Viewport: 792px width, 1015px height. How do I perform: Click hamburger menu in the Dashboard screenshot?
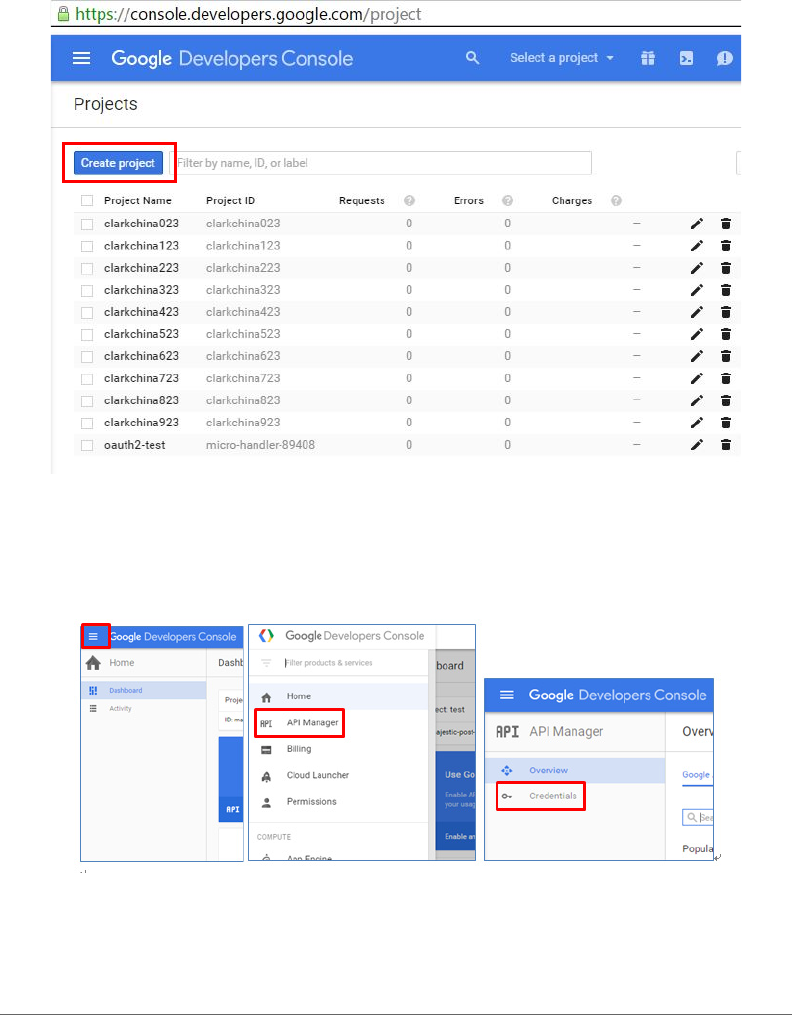[x=94, y=637]
